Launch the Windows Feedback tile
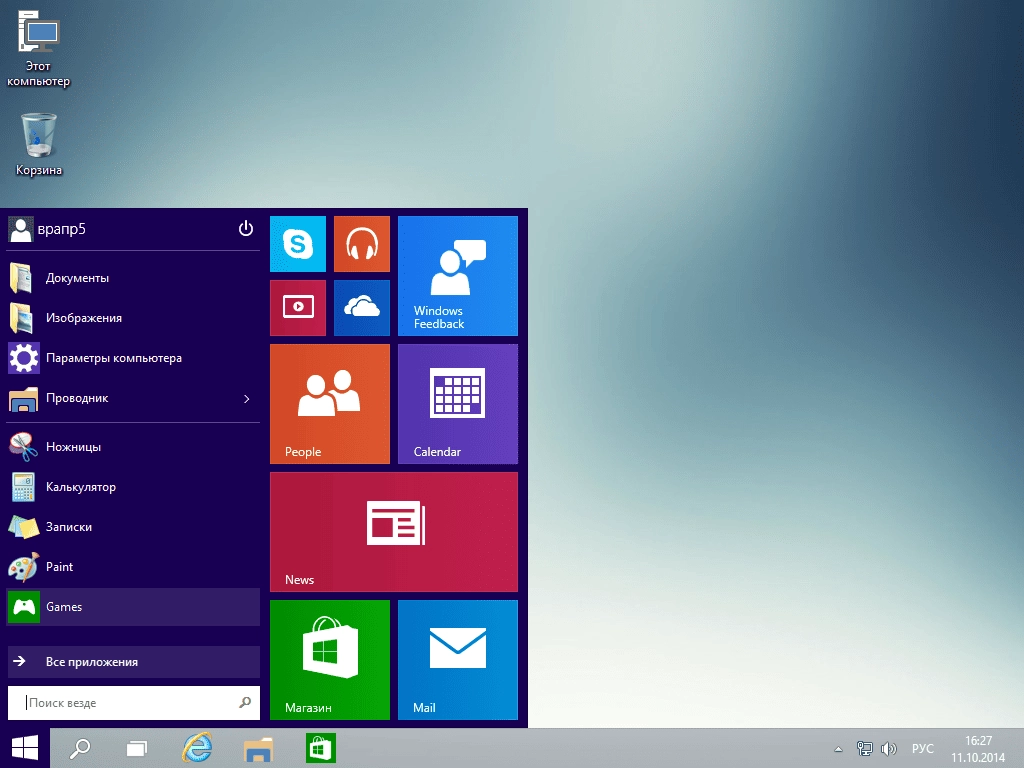 click(458, 276)
